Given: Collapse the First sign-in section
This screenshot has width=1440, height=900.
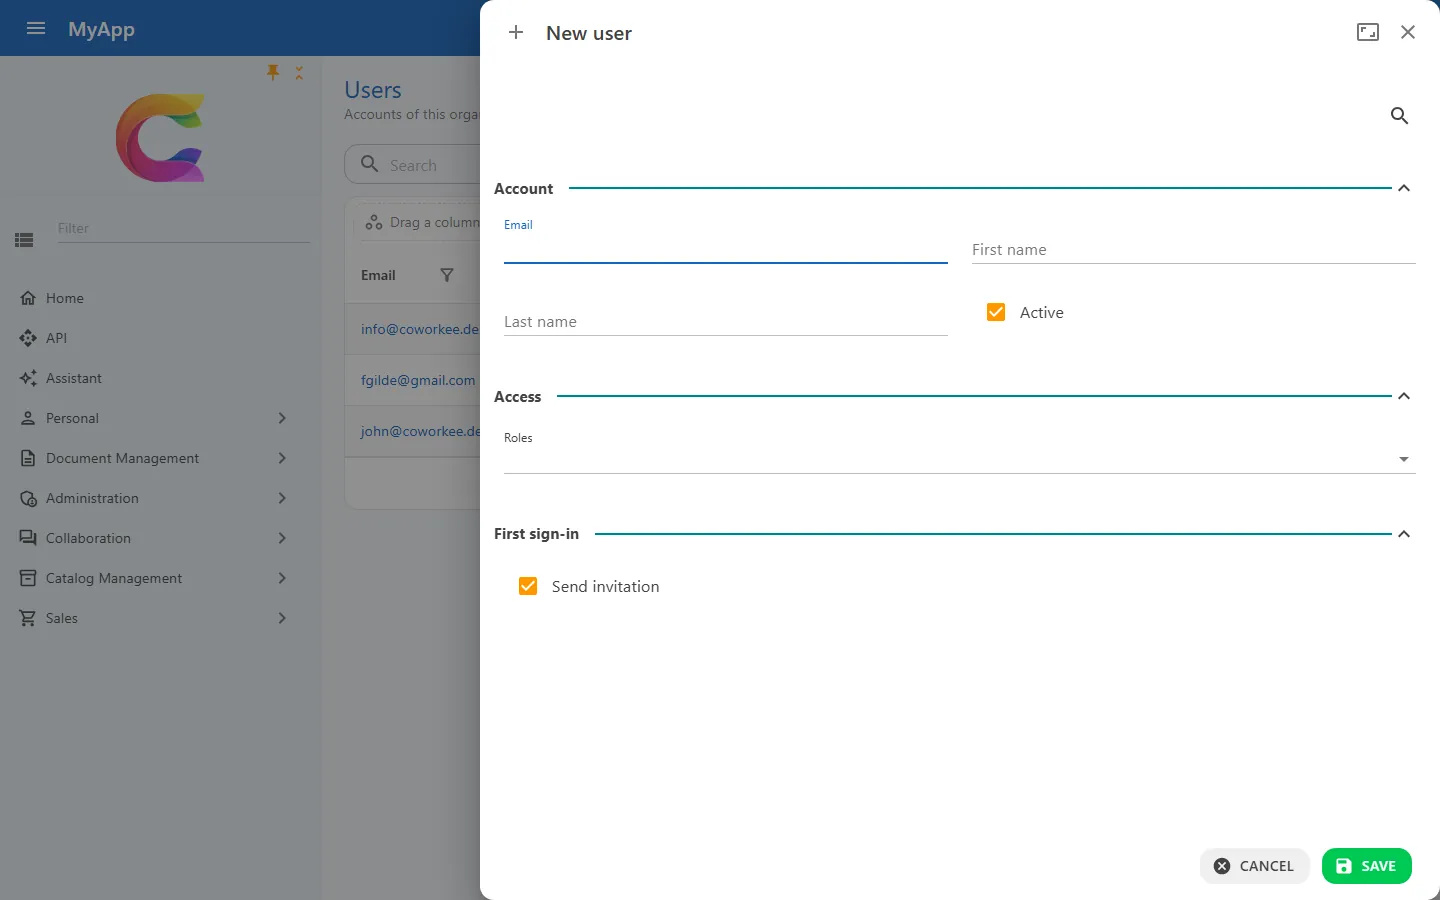Looking at the screenshot, I should (x=1404, y=534).
